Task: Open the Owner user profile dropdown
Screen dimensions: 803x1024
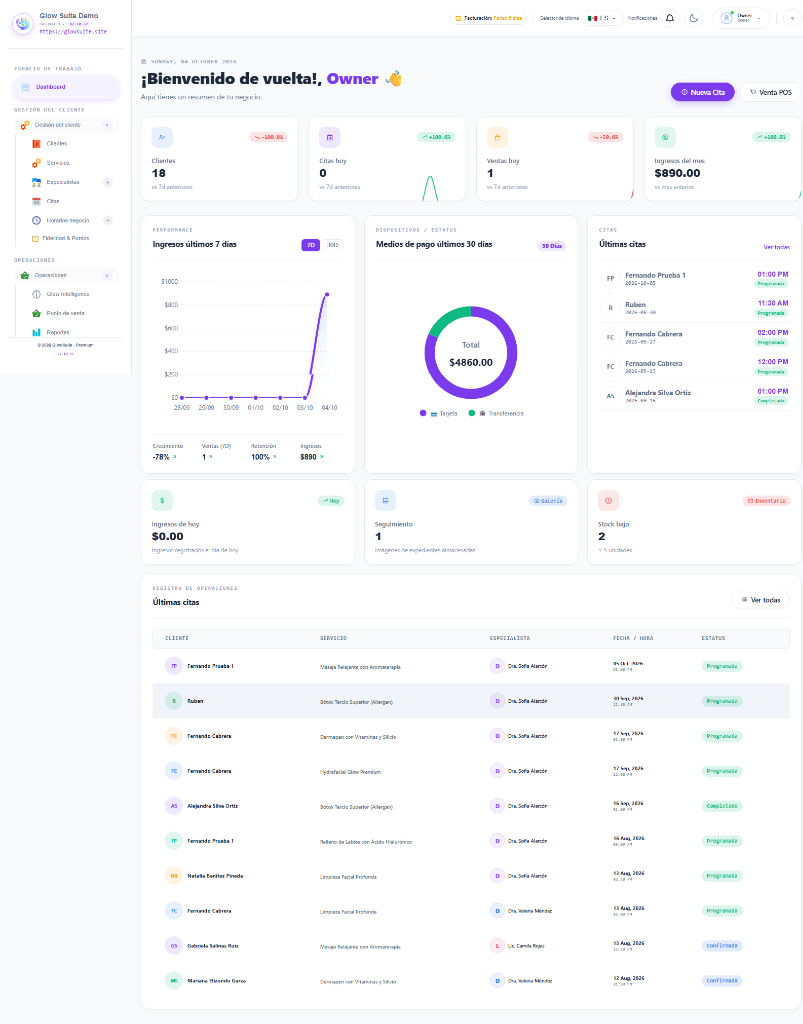Action: [x=741, y=18]
